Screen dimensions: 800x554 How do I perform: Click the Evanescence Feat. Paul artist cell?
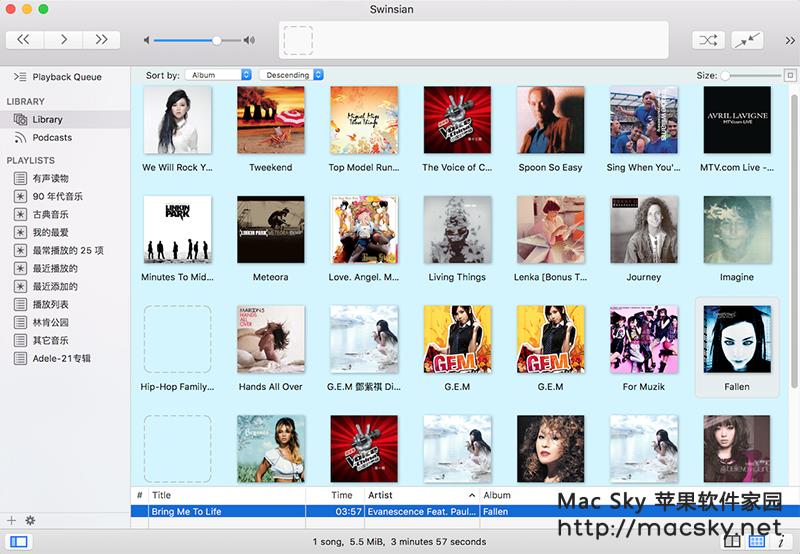(x=422, y=512)
